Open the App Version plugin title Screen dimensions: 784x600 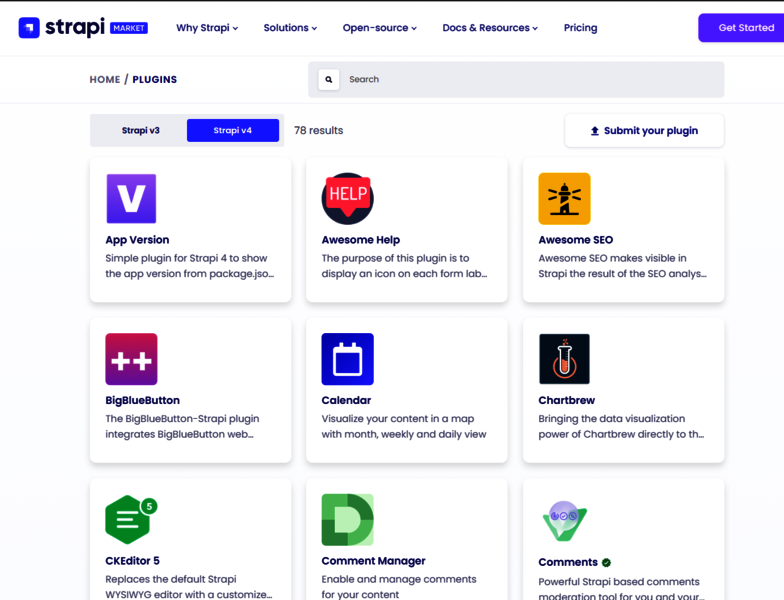pos(137,240)
